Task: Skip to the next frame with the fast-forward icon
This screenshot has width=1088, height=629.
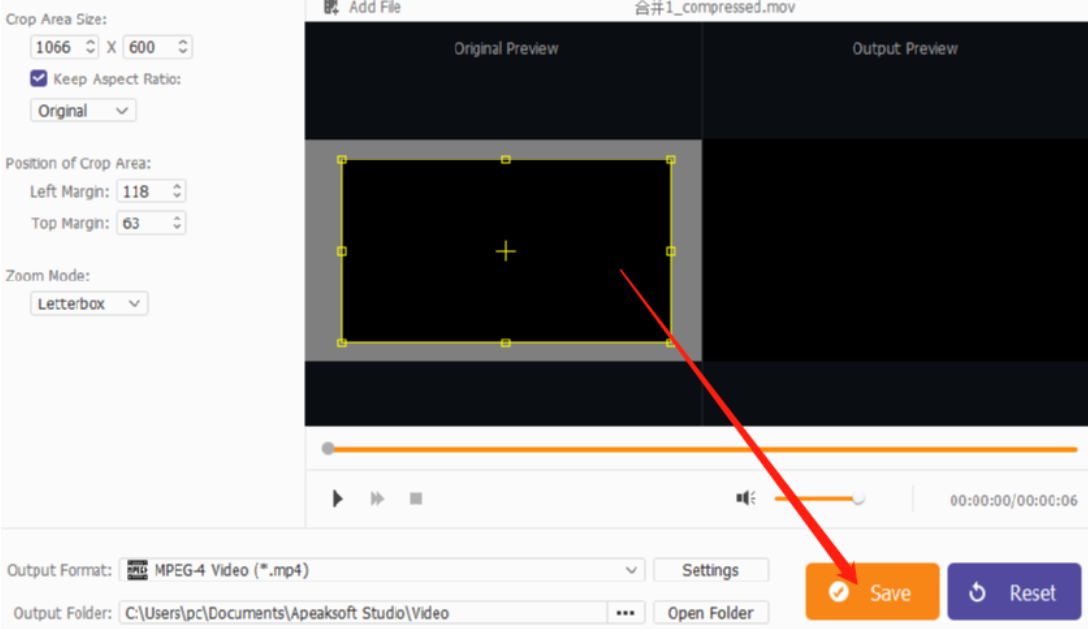Action: [x=377, y=498]
